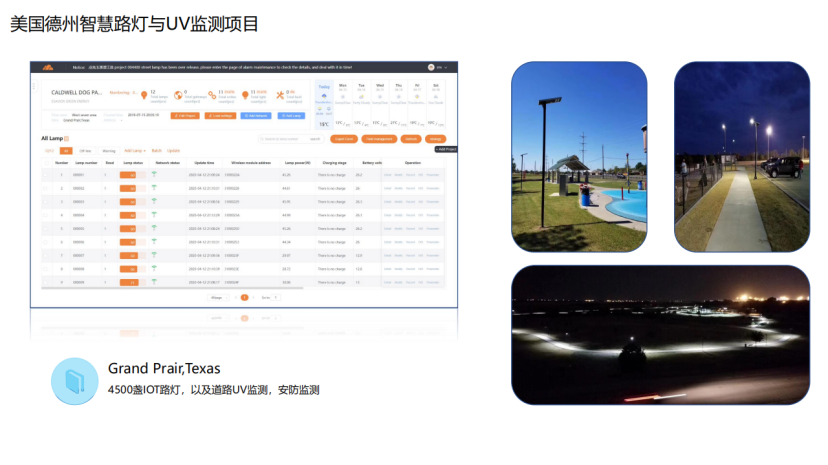Click Today's thunderstorm weather icon
The width and height of the screenshot is (828, 465).
[x=324, y=96]
